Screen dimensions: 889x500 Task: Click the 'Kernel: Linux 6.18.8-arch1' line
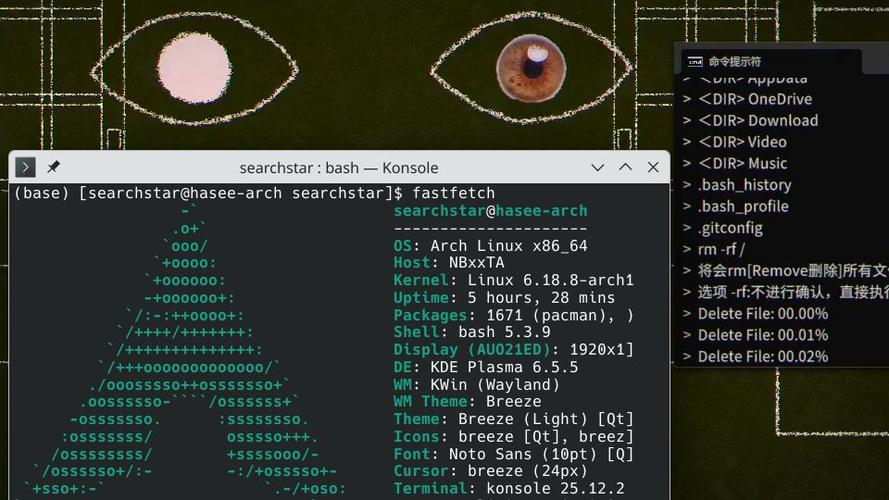(x=514, y=280)
